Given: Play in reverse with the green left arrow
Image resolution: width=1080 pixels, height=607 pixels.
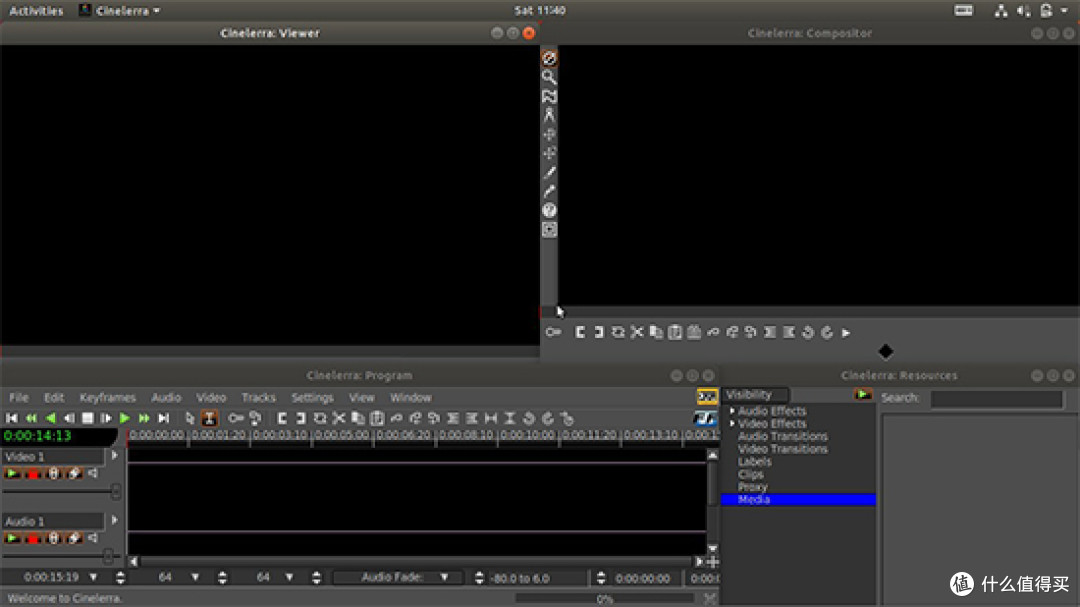Looking at the screenshot, I should [50, 418].
